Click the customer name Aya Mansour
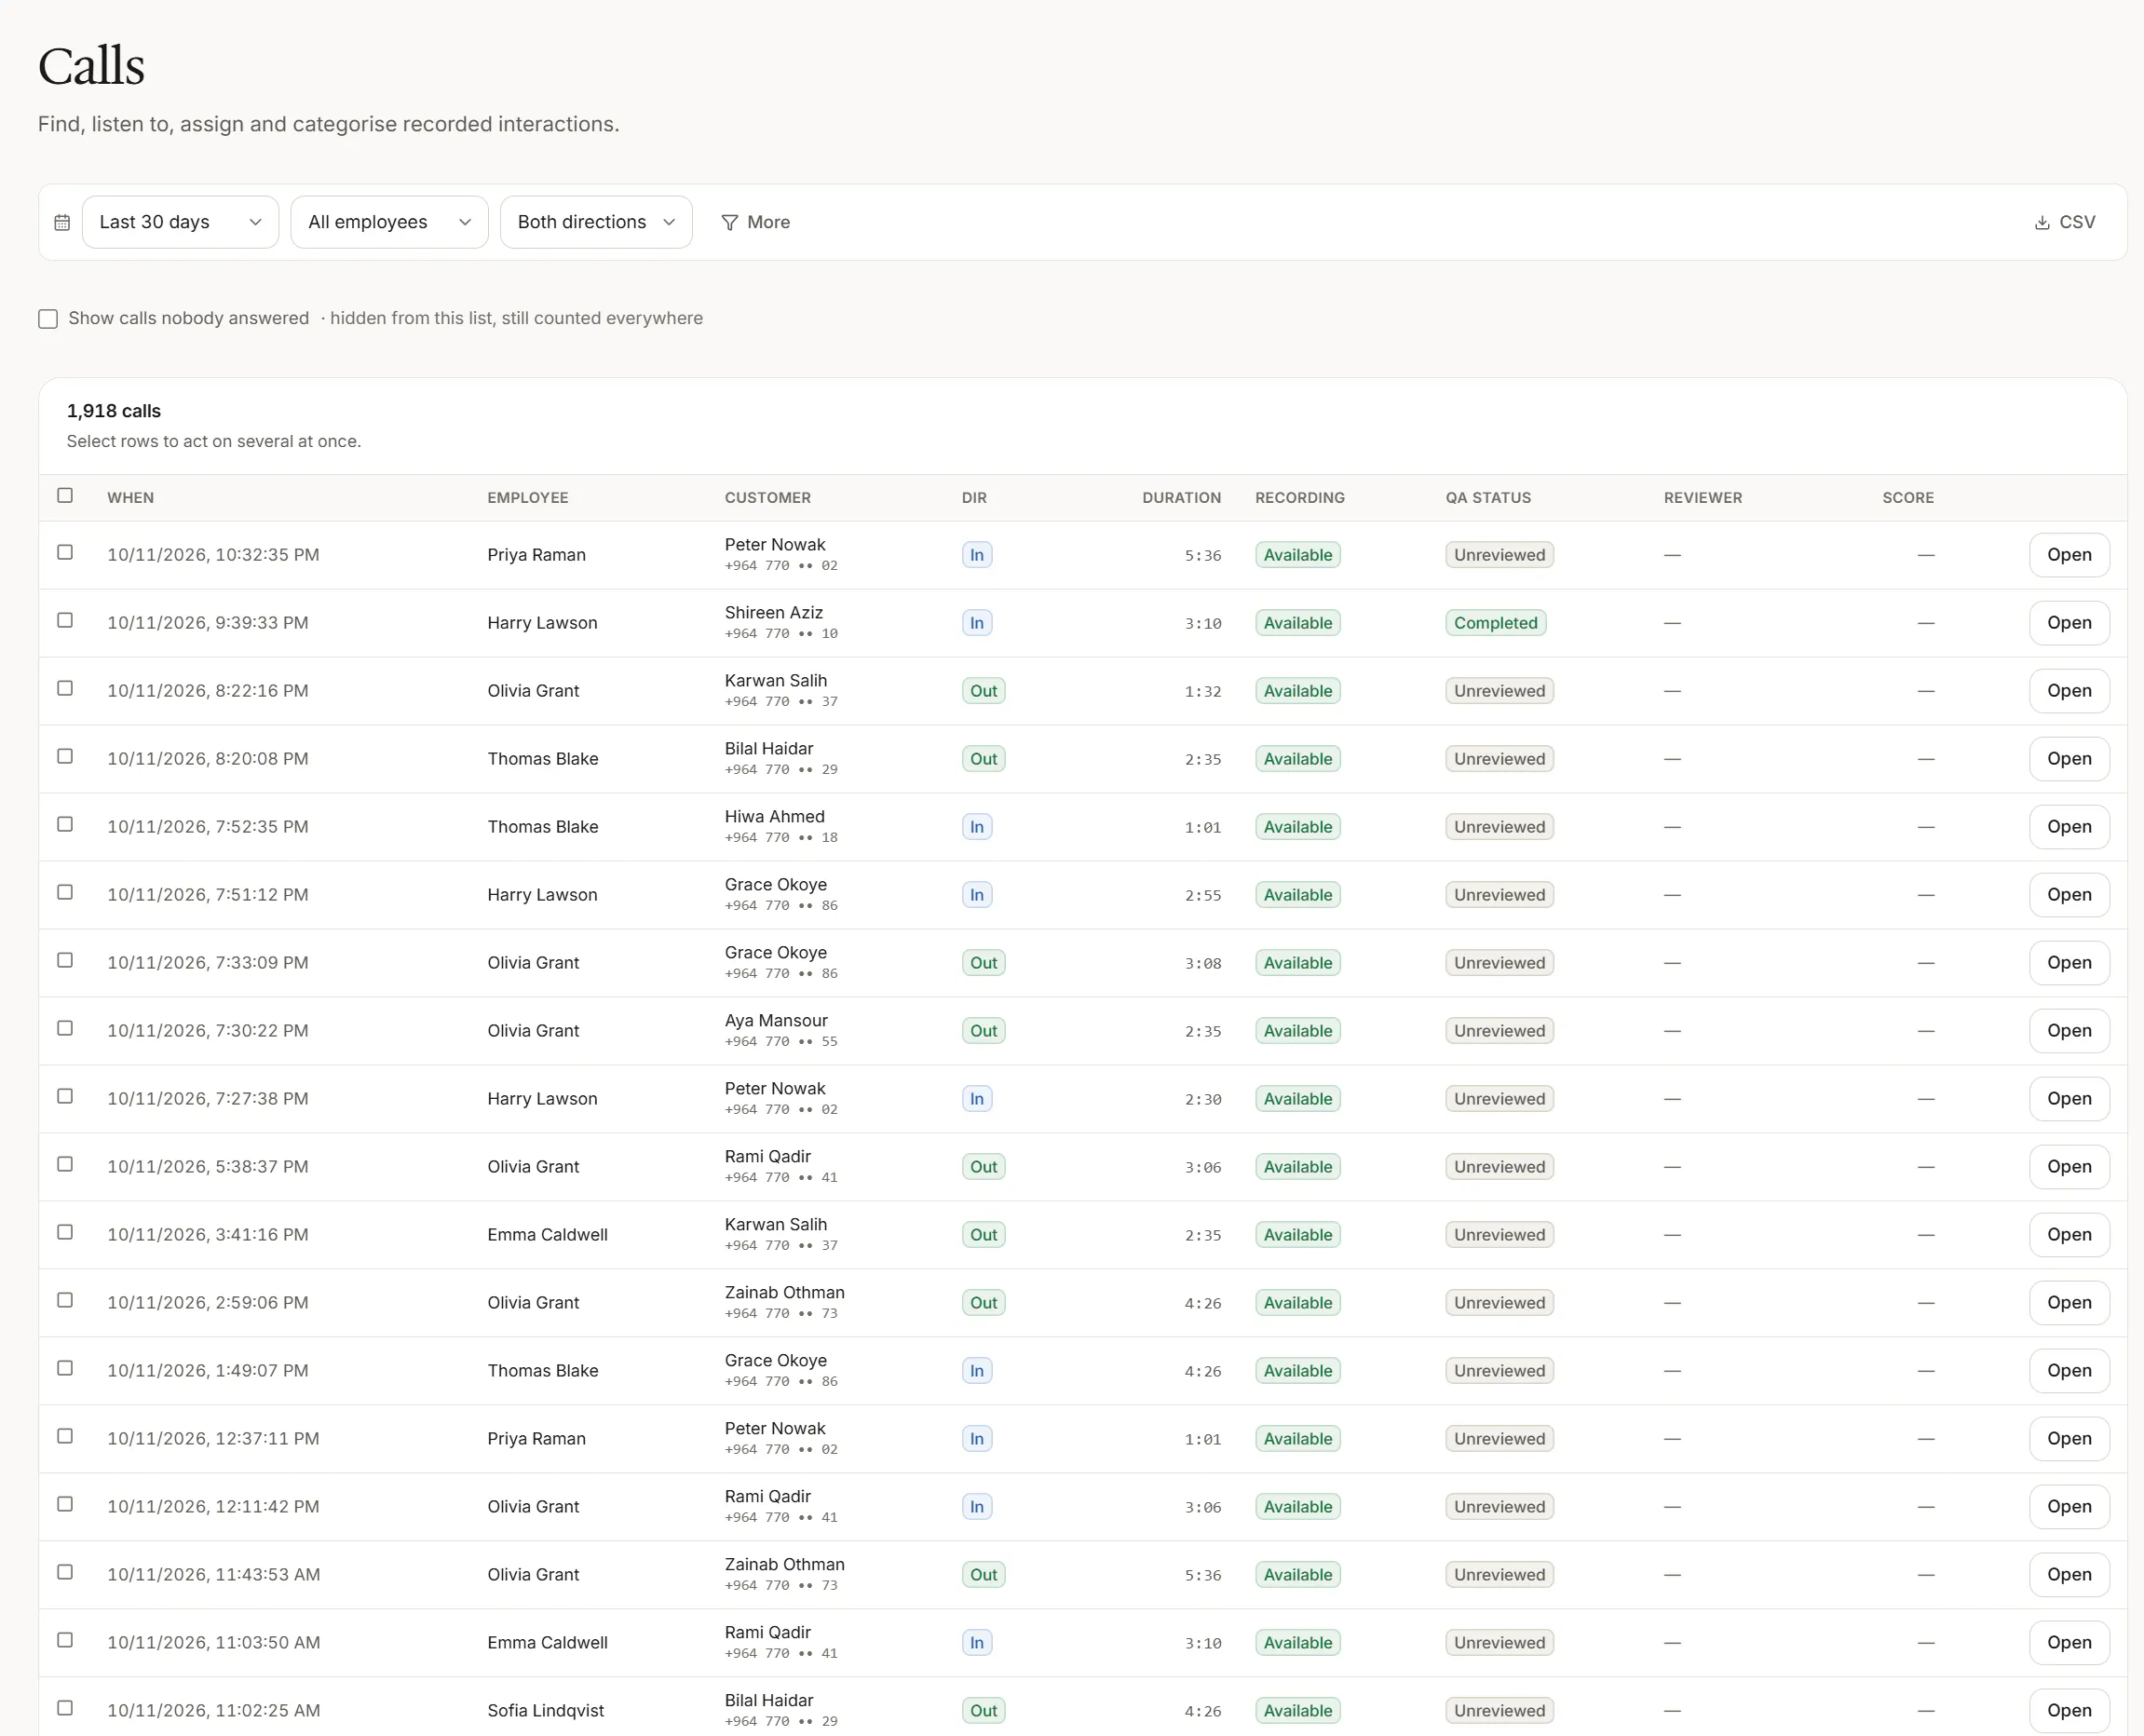 pyautogui.click(x=776, y=1021)
